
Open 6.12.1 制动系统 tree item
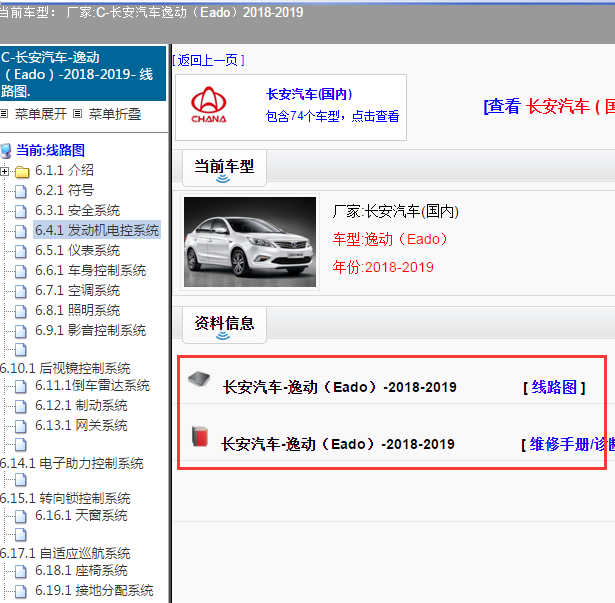tap(81, 405)
